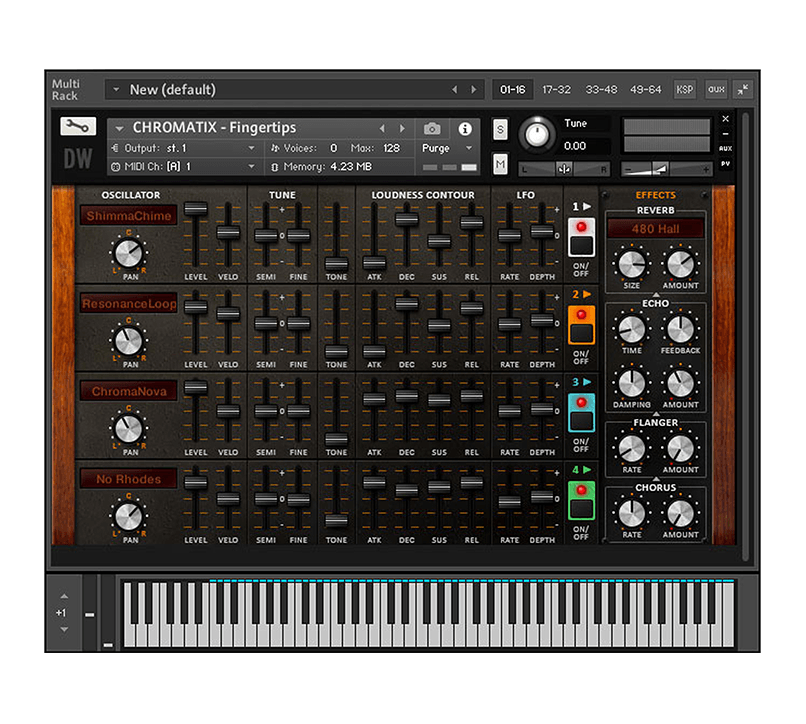This screenshot has height=724, width=806.
Task: Open instrument edit mode with wrench icon
Action: point(77,126)
